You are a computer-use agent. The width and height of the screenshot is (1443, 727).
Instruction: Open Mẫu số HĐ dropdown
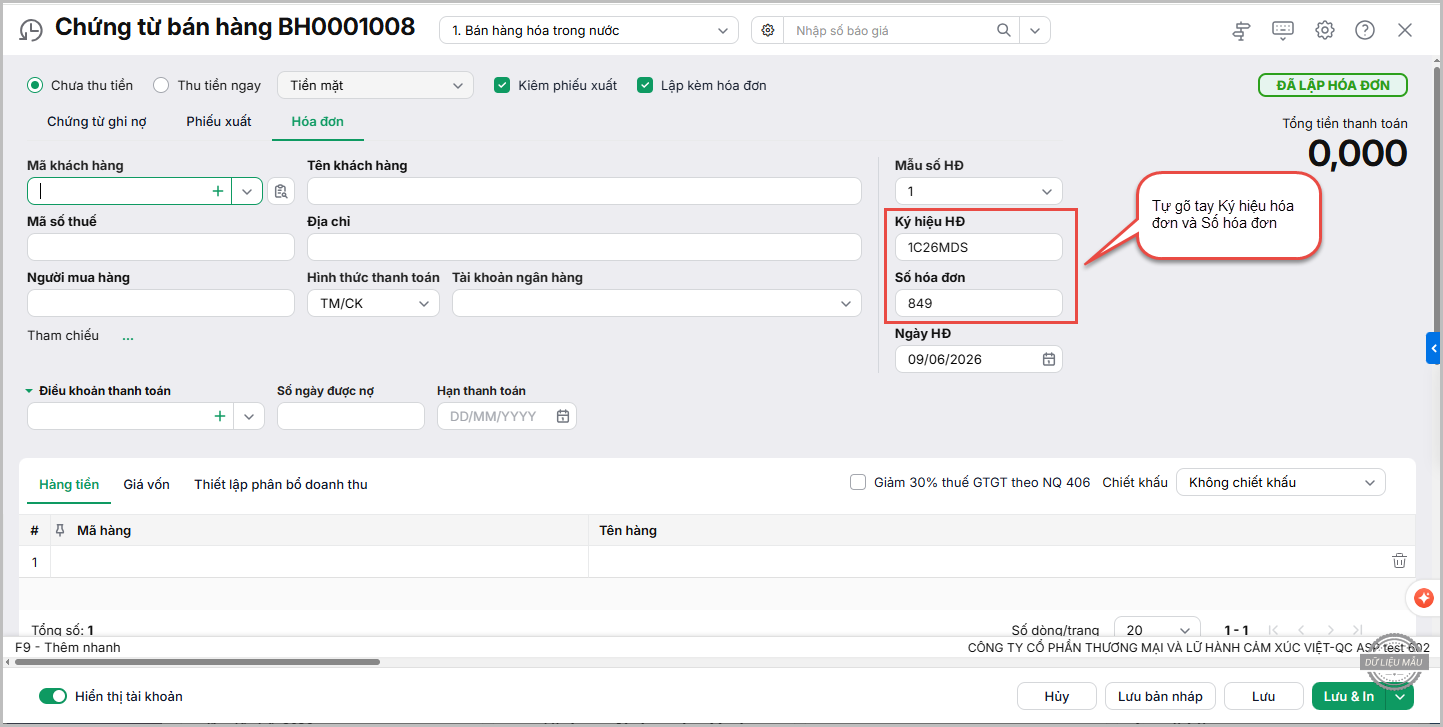pyautogui.click(x=978, y=191)
